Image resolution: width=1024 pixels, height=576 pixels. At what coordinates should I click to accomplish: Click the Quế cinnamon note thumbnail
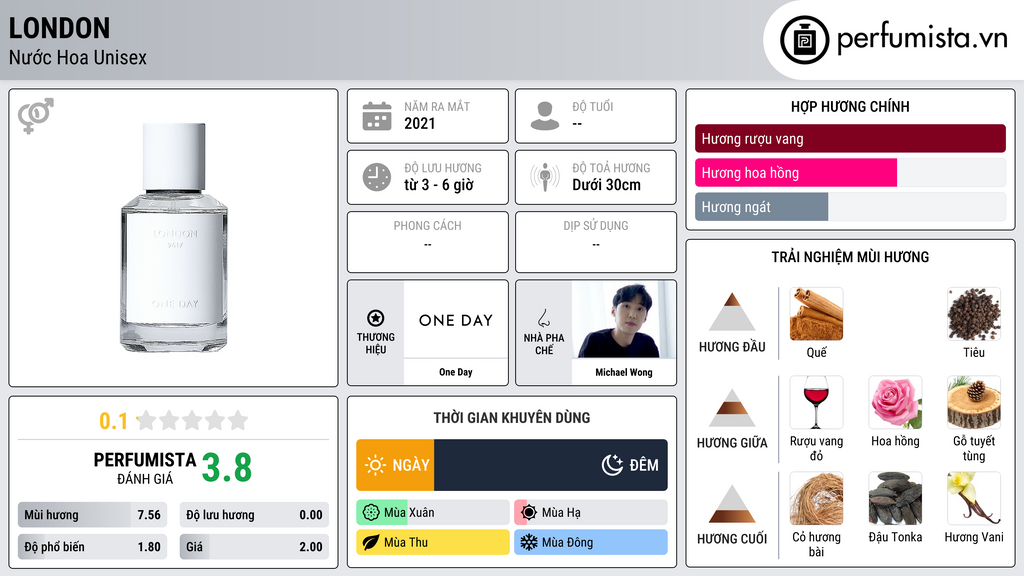pyautogui.click(x=816, y=314)
